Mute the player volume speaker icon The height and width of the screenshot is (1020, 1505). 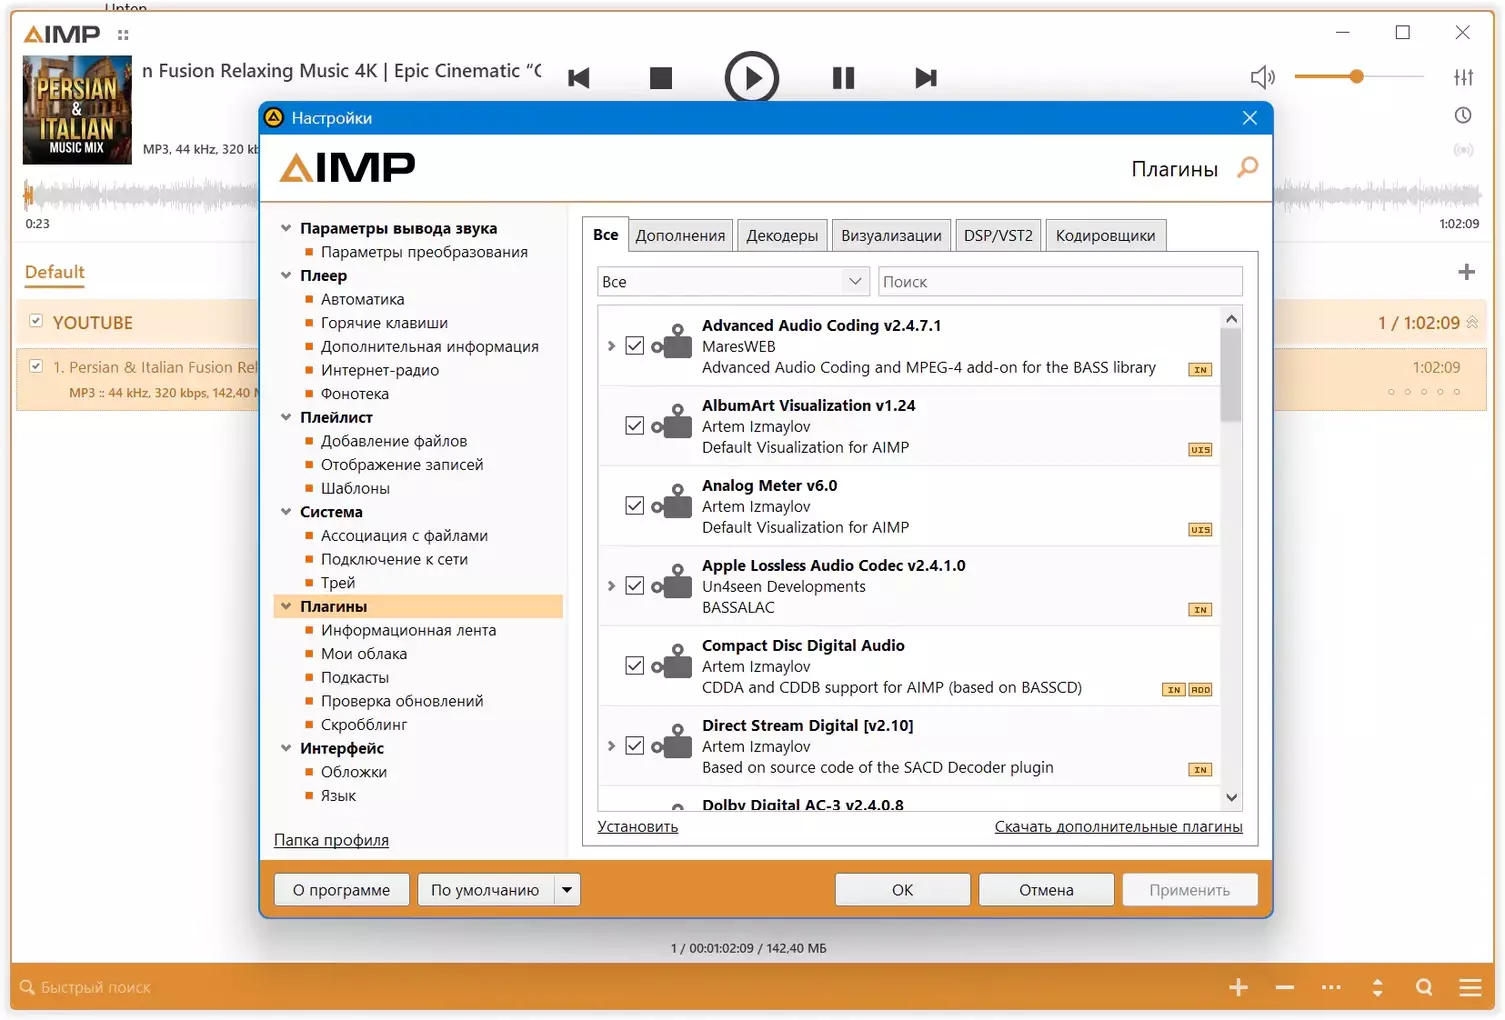tap(1263, 77)
